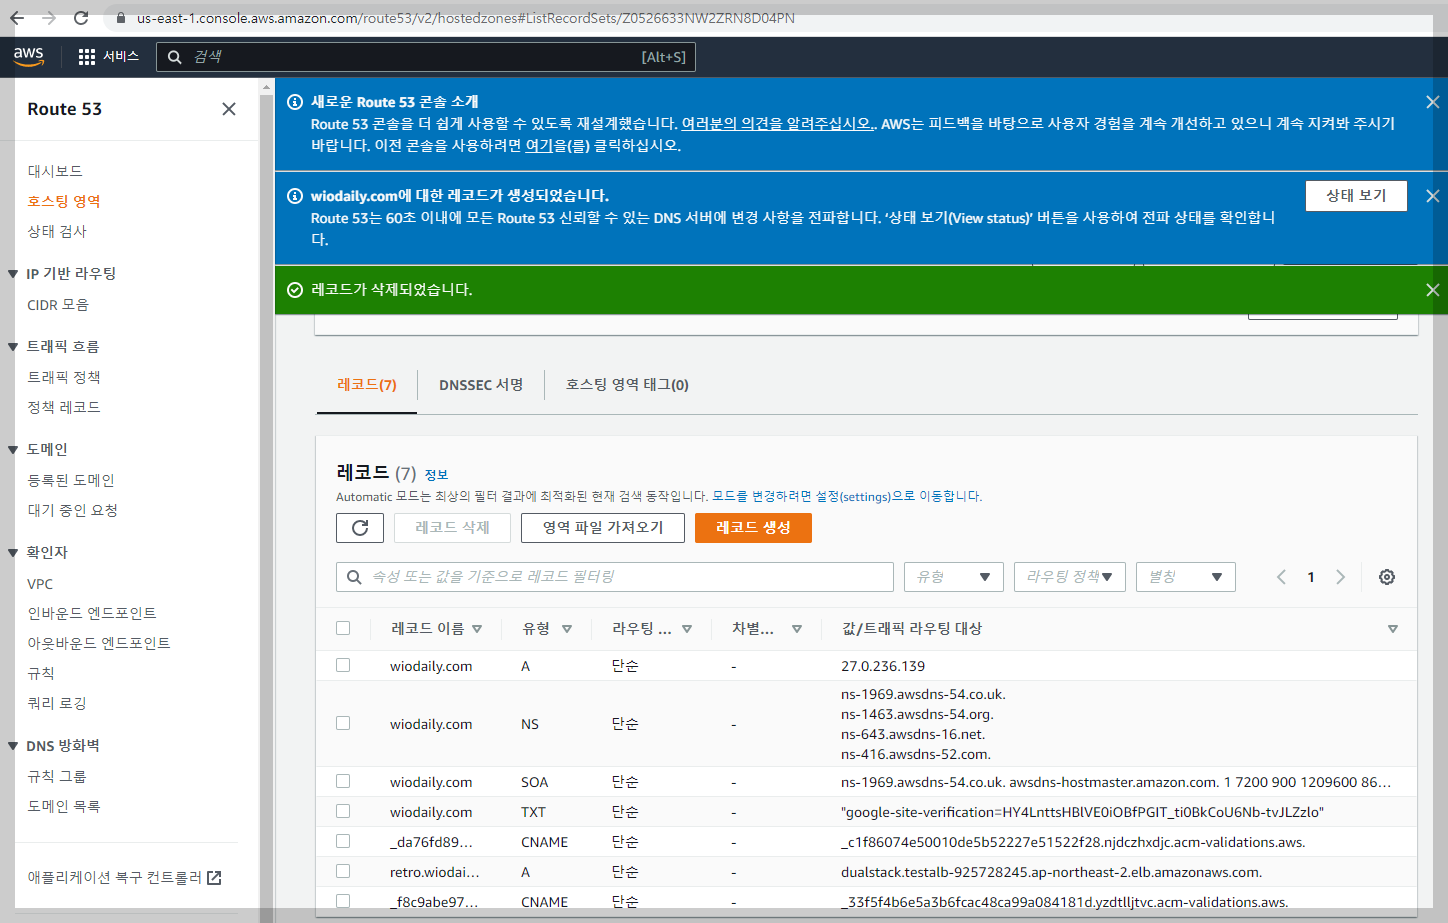Check the retro.wiodai A record row
Image resolution: width=1448 pixels, height=923 pixels.
(343, 871)
